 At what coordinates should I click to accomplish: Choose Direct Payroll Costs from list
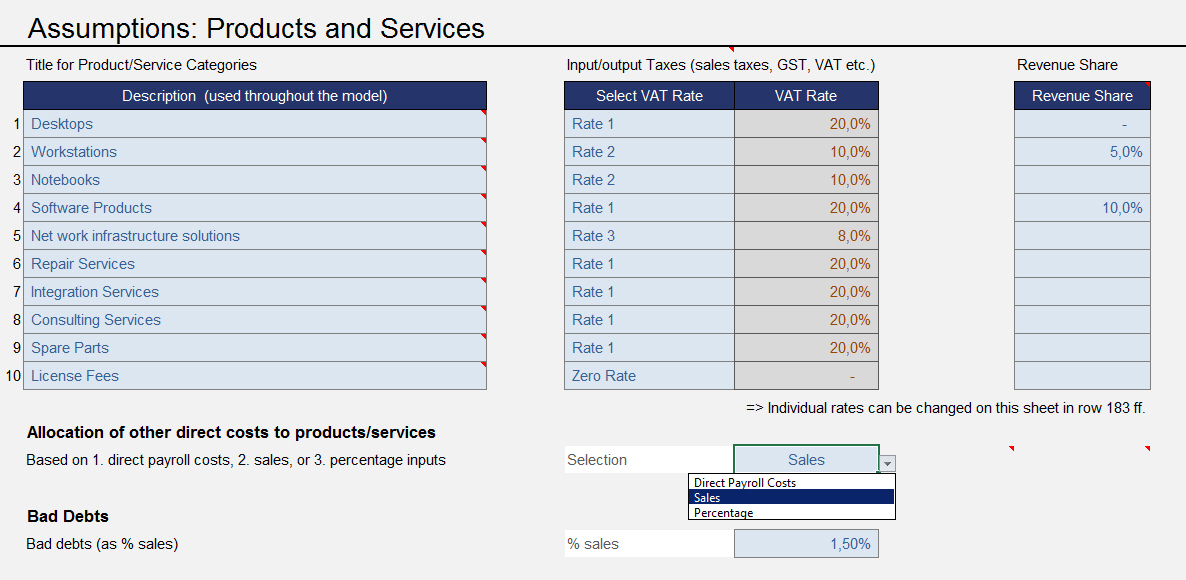tap(745, 483)
